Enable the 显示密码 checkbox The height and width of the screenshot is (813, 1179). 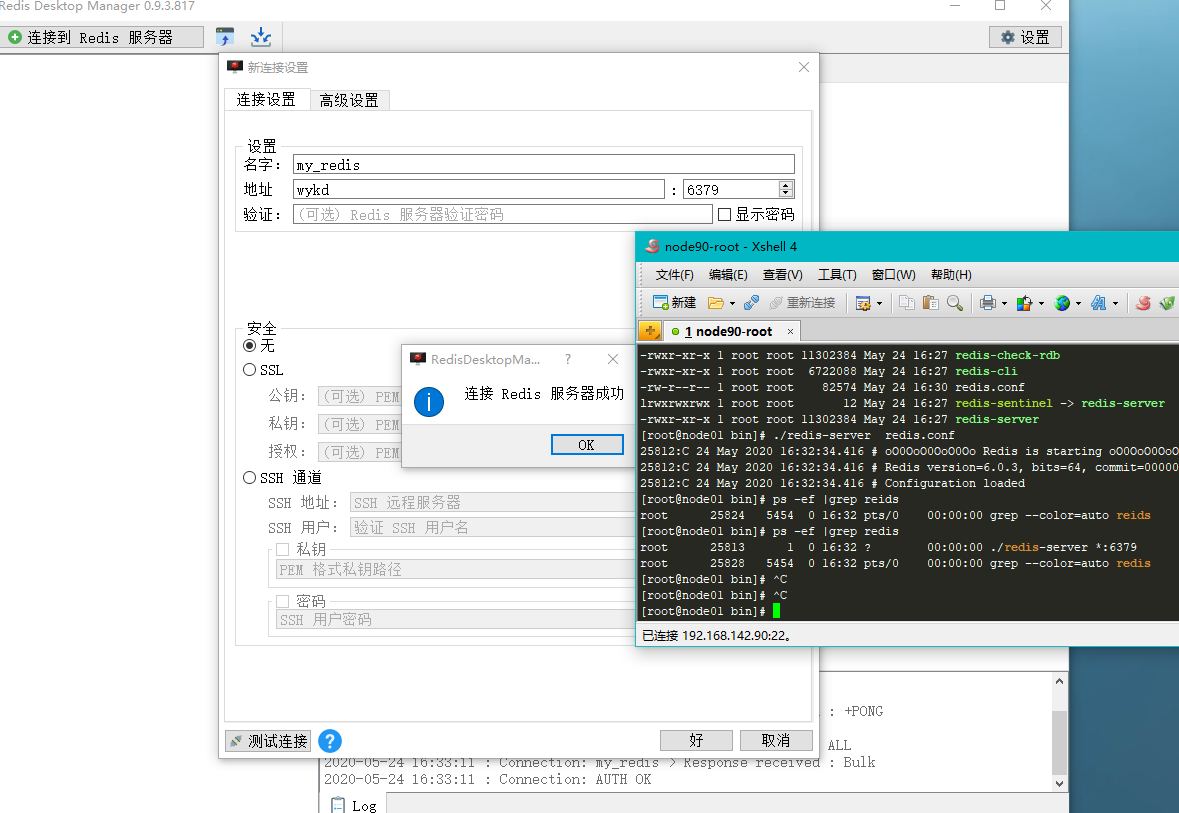click(725, 214)
